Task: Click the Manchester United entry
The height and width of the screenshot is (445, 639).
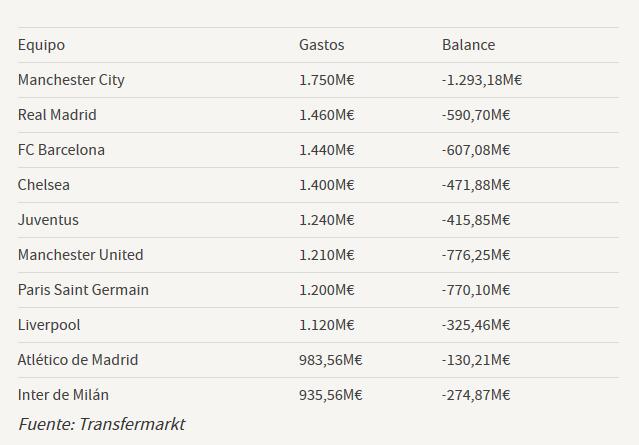Action: pos(80,255)
